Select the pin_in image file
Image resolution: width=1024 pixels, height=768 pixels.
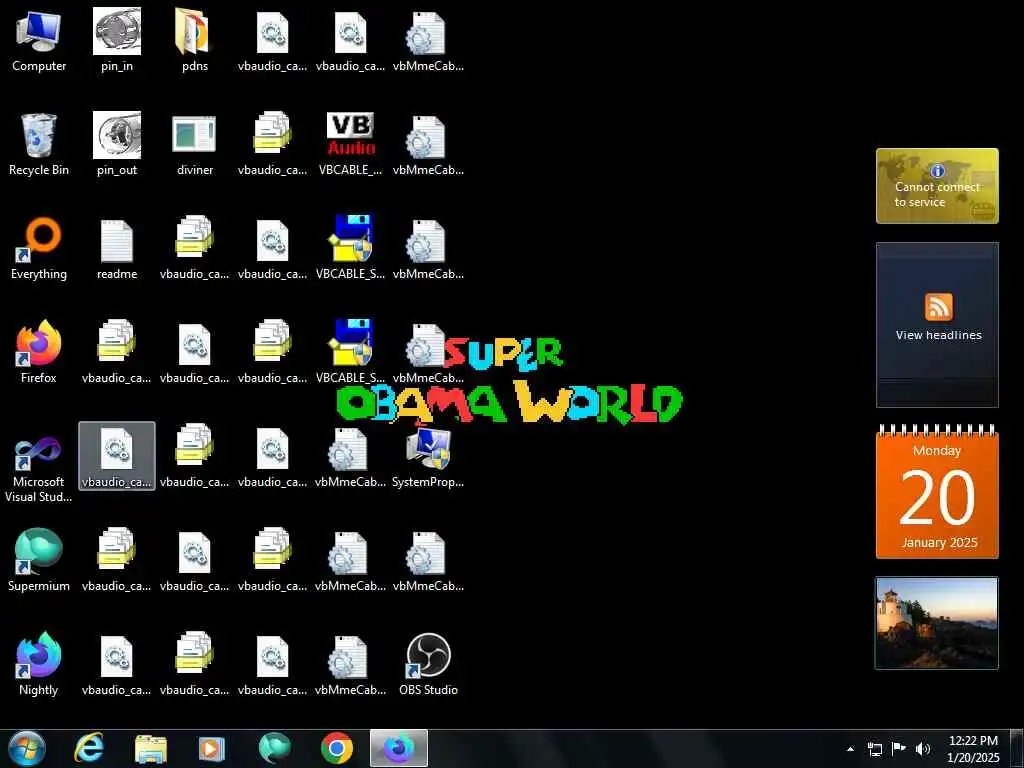click(x=117, y=39)
